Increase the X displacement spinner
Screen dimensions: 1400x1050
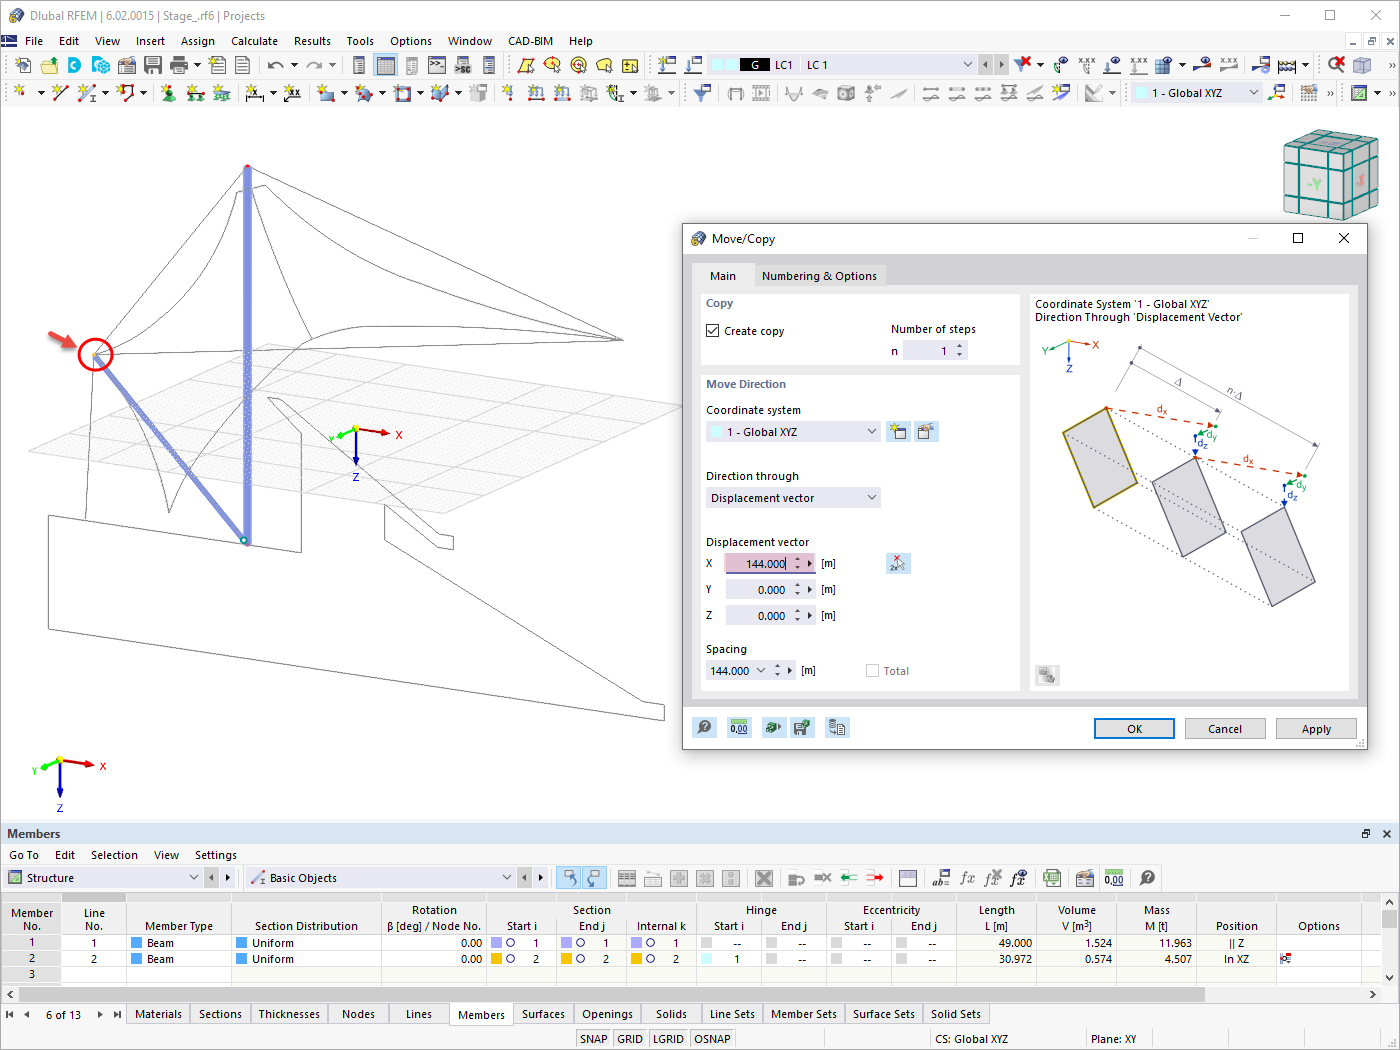point(797,560)
